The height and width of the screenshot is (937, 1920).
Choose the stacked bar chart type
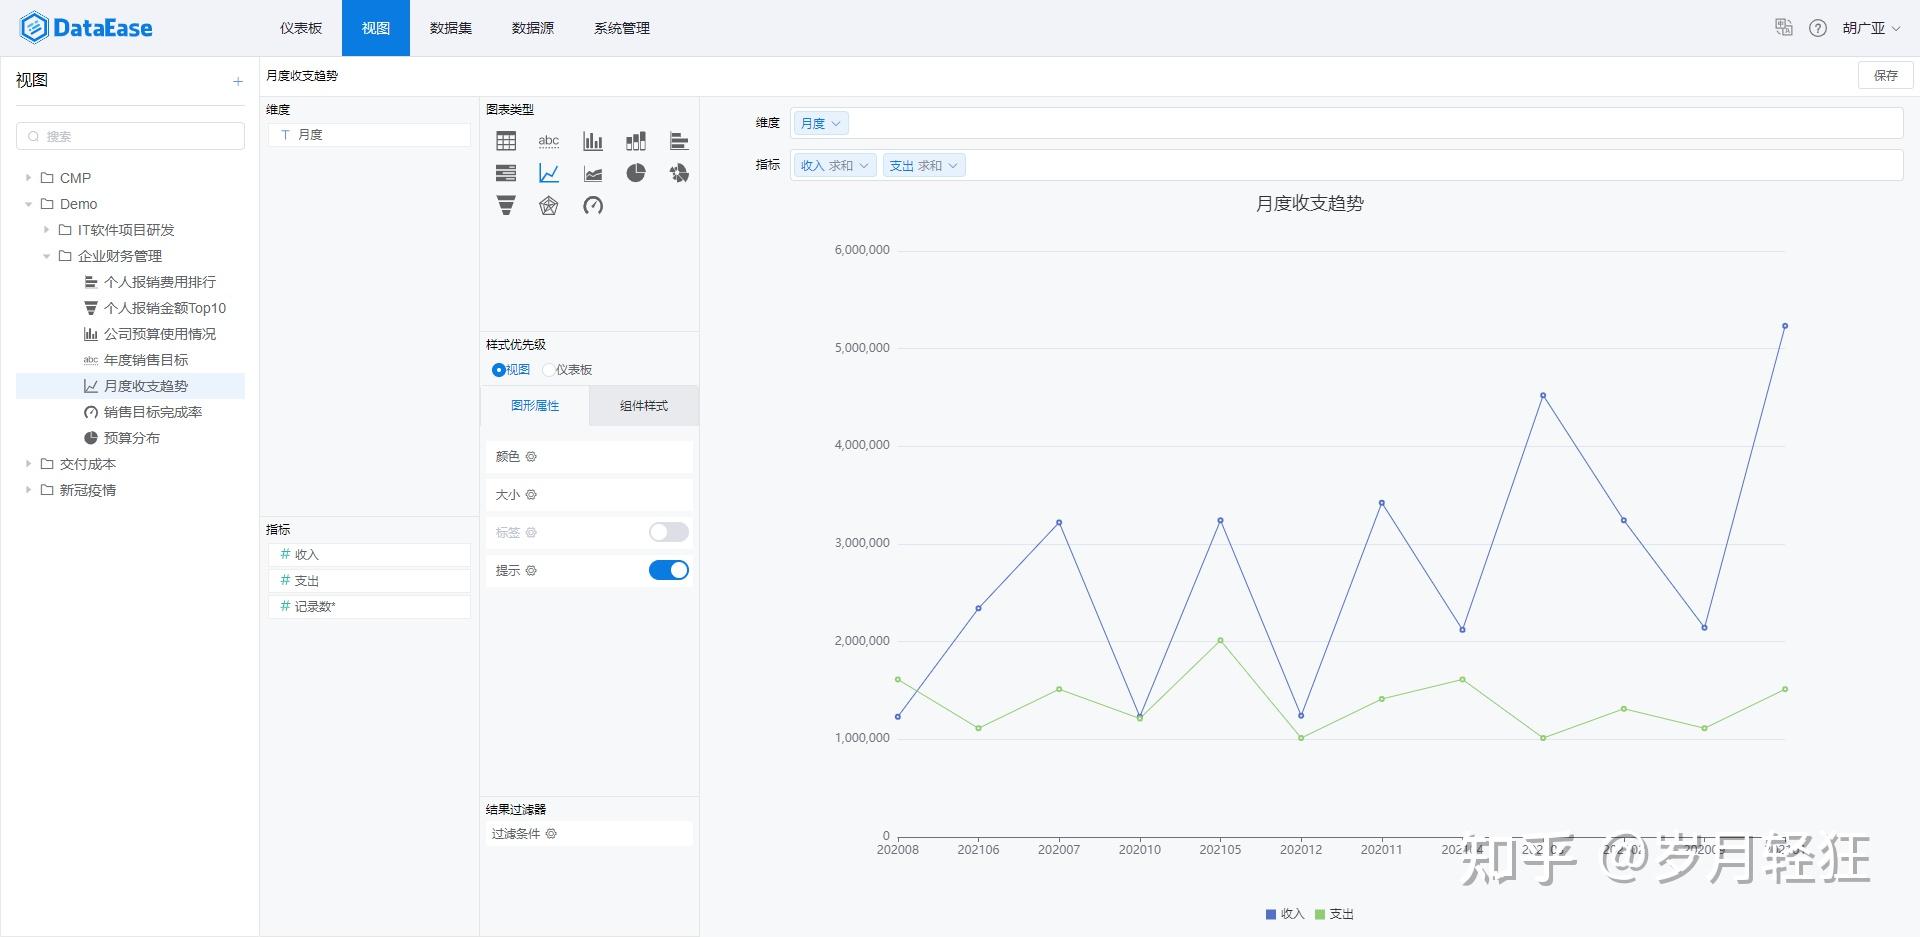(x=636, y=141)
